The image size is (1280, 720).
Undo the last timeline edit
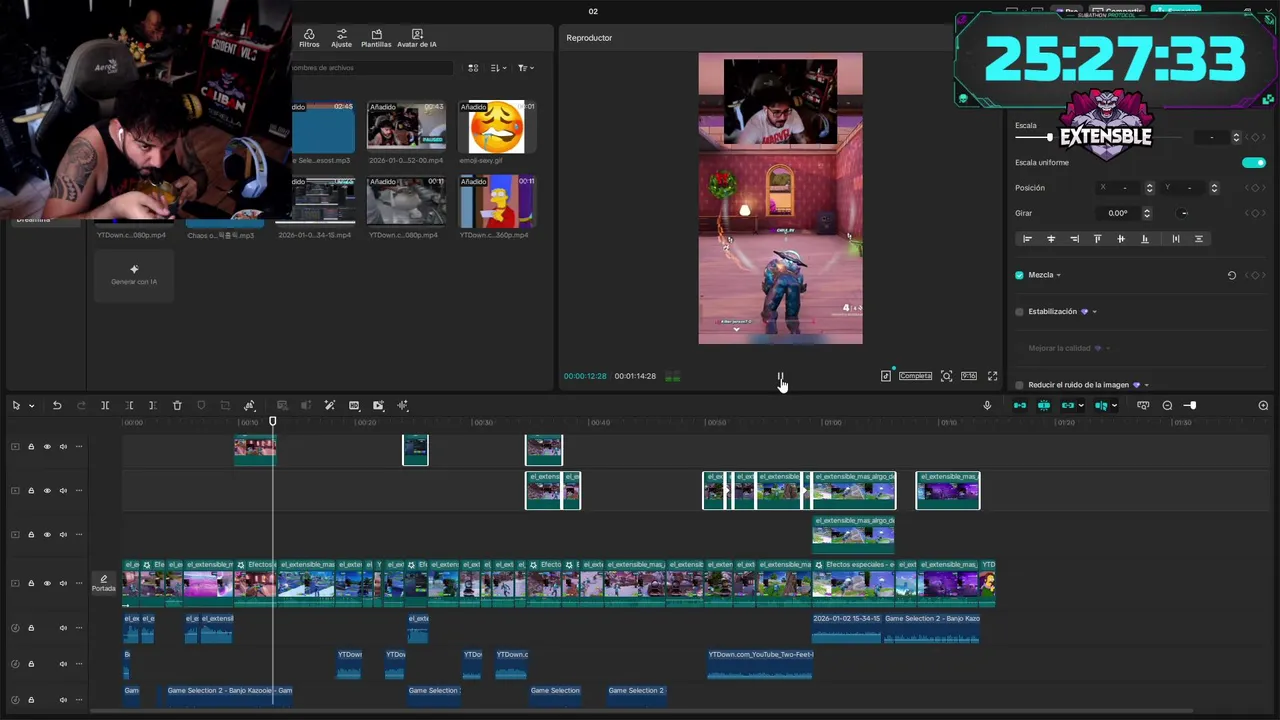tap(57, 406)
